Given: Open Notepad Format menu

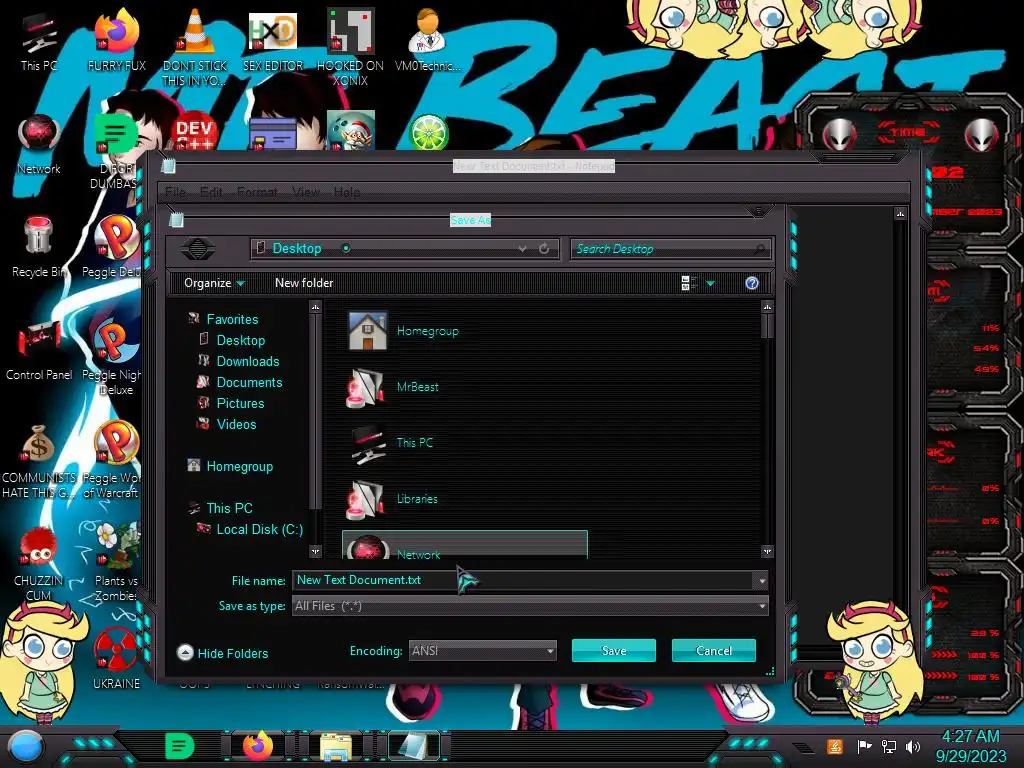Looking at the screenshot, I should [257, 192].
